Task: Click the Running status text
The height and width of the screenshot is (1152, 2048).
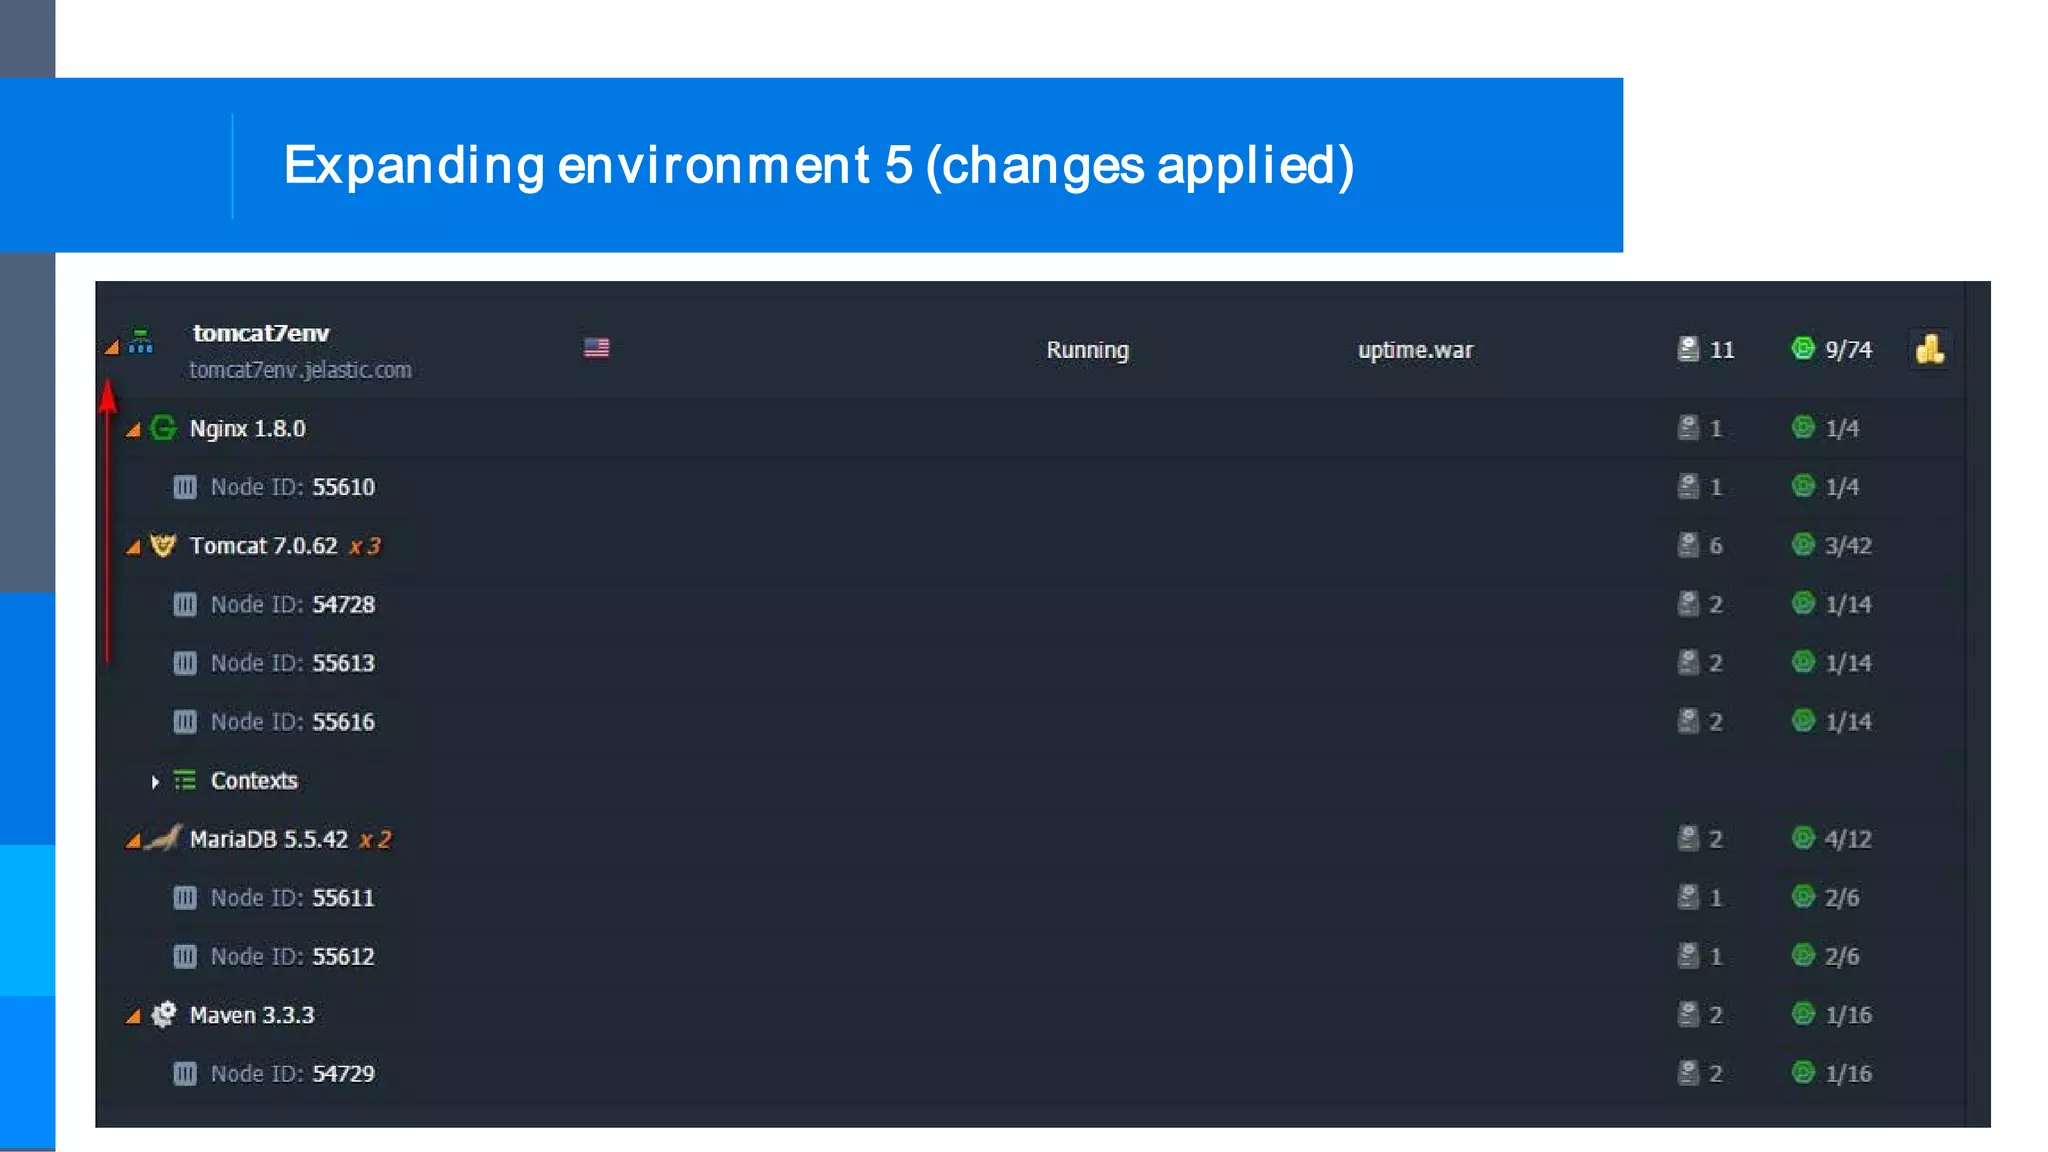Action: click(1088, 350)
